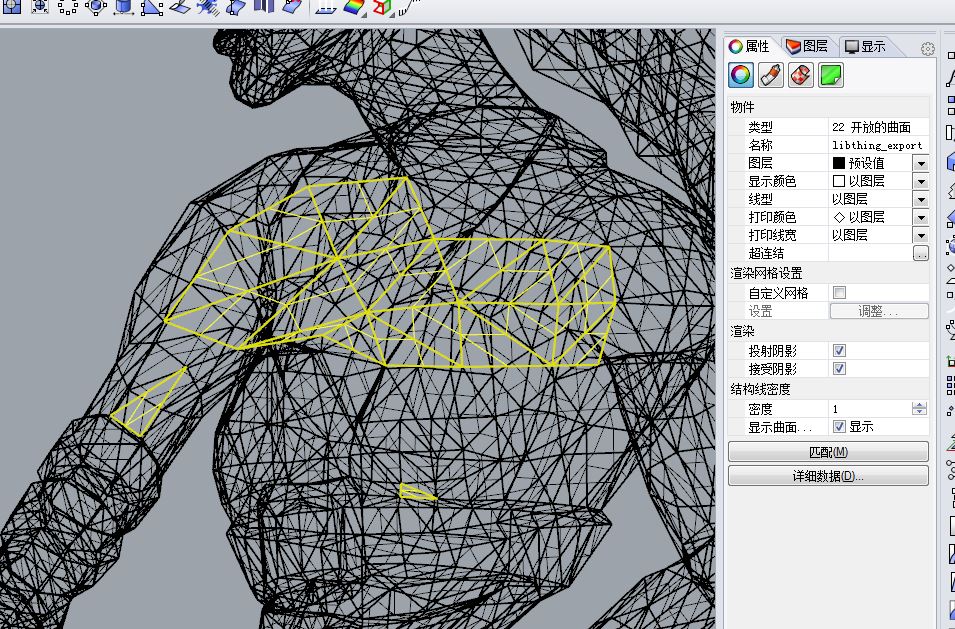The height and width of the screenshot is (629, 955).
Task: Open the 图层 预设值 dropdown
Action: (x=919, y=163)
